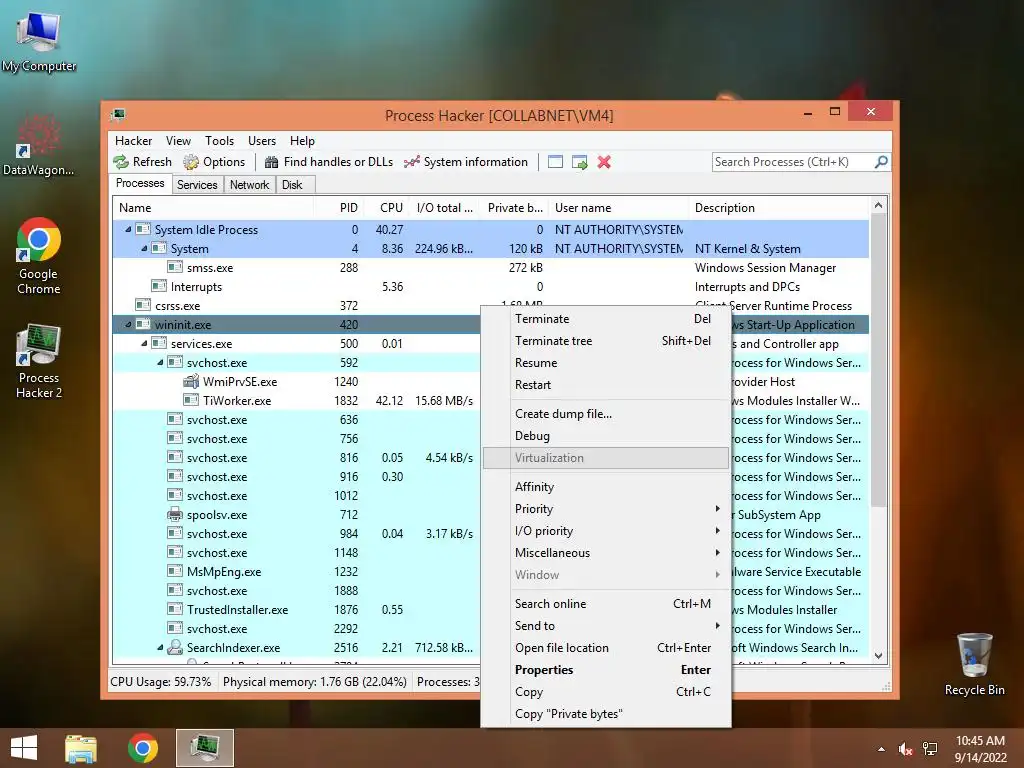Open the Hacker menu
Viewport: 1024px width, 768px height.
[133, 140]
